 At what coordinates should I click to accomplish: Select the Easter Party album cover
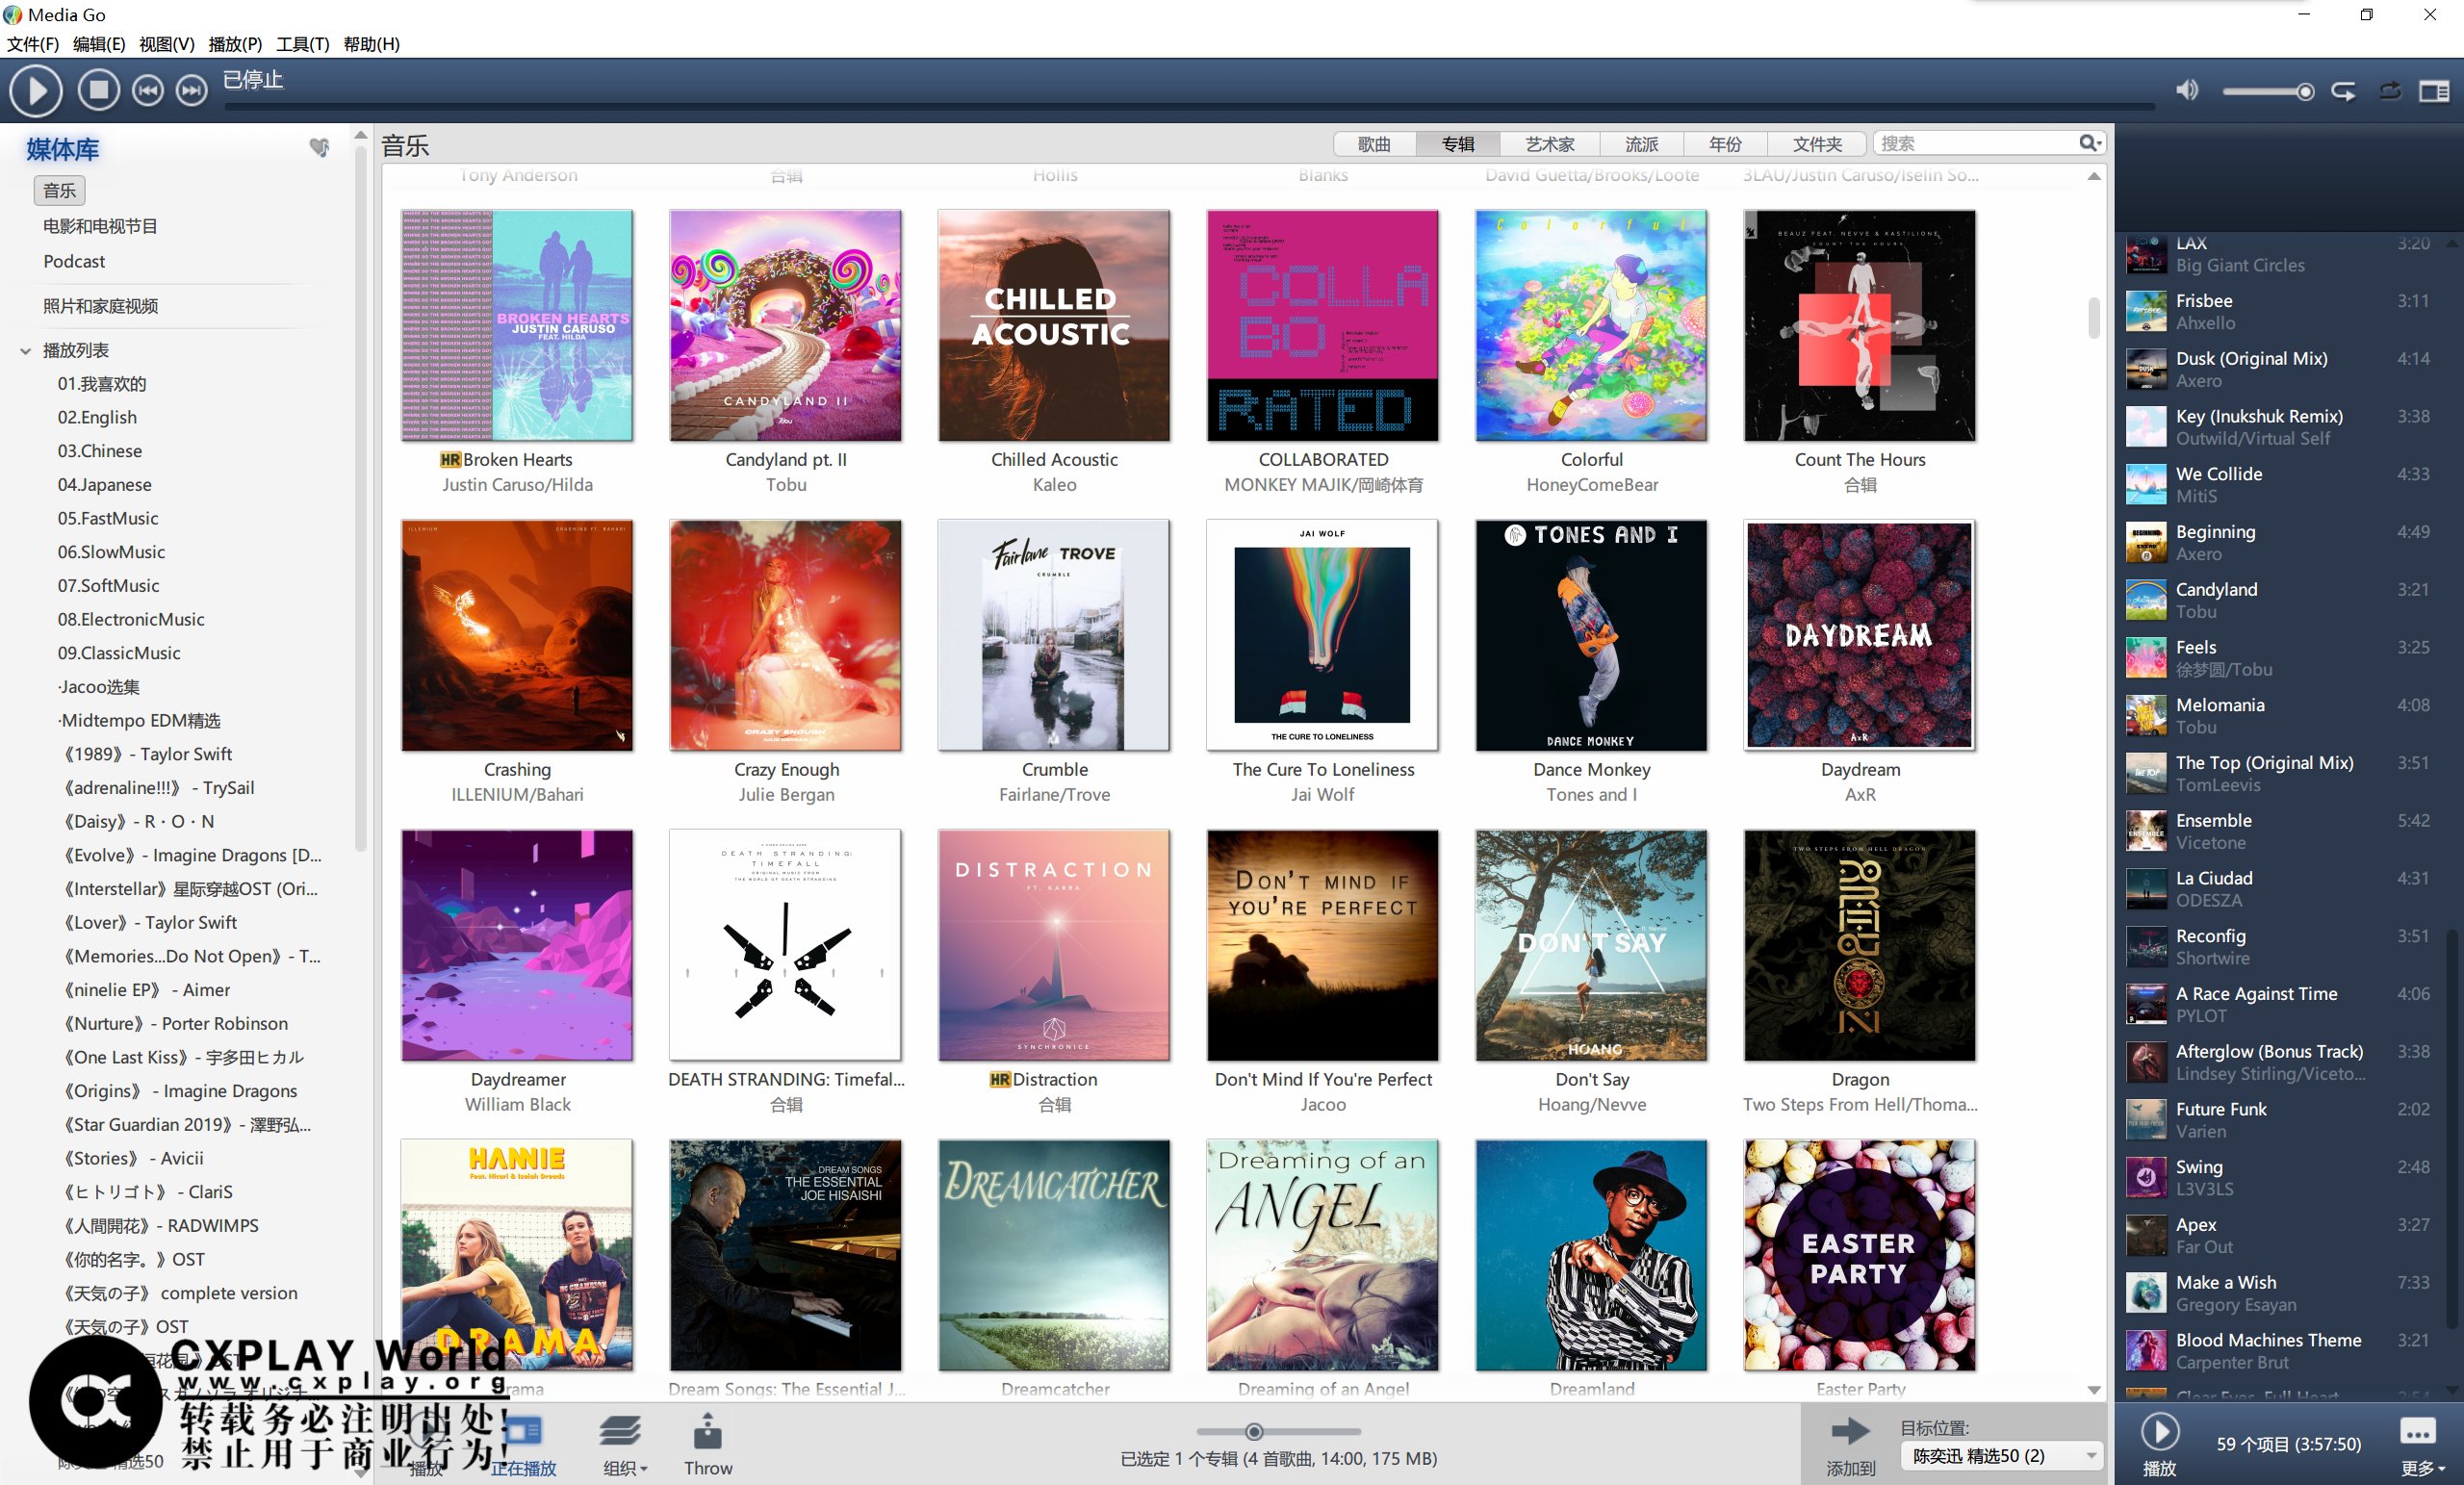click(x=1860, y=1255)
